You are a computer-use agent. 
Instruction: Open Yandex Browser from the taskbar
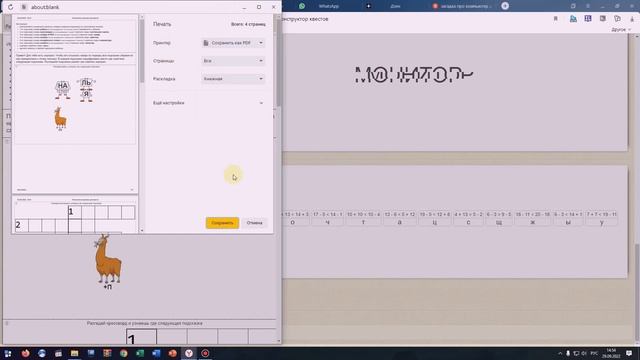click(x=189, y=353)
